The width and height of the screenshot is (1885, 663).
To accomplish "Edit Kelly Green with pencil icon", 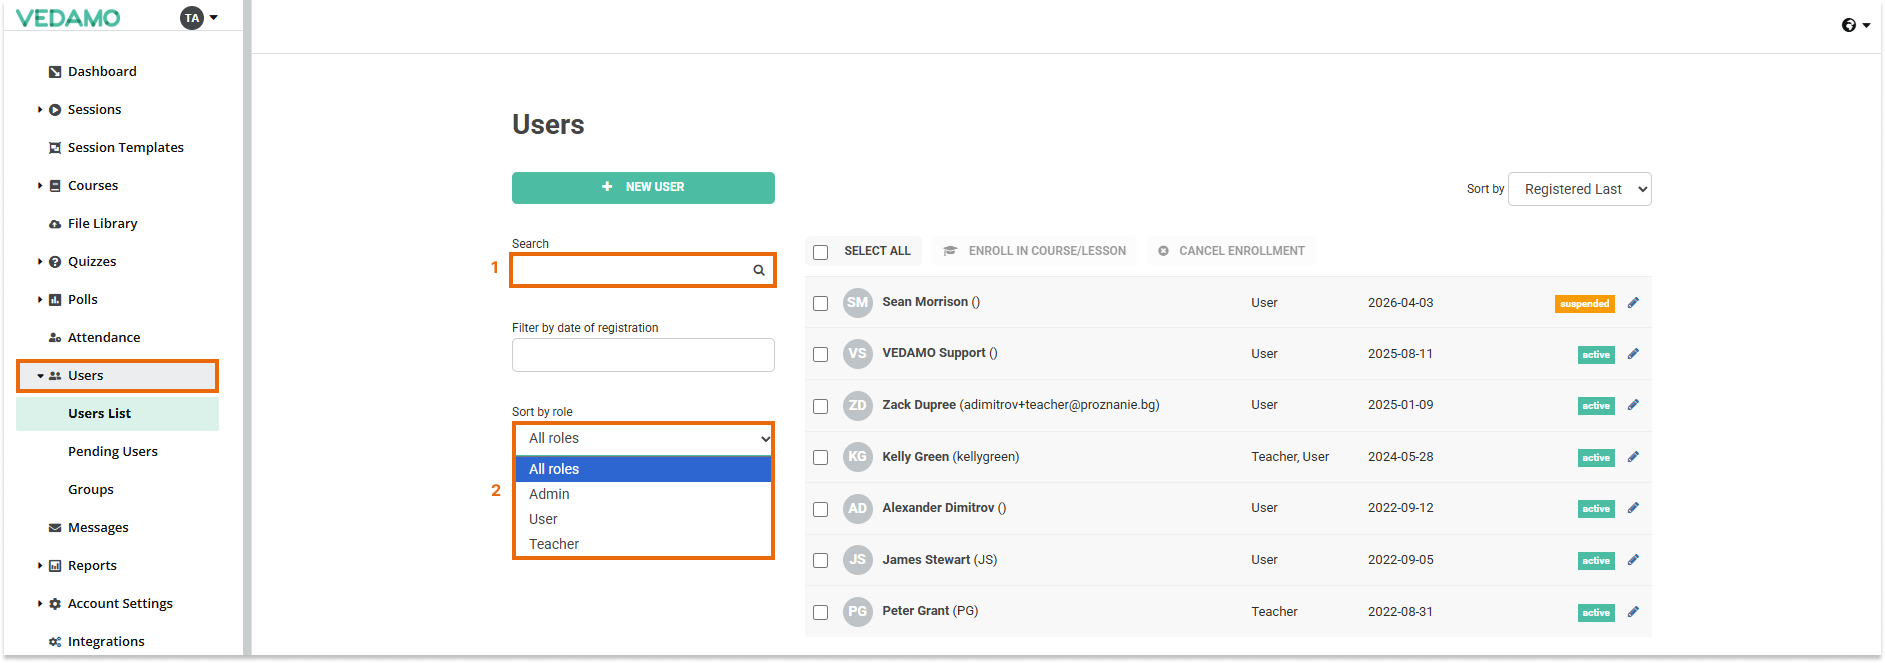I will click(1633, 457).
